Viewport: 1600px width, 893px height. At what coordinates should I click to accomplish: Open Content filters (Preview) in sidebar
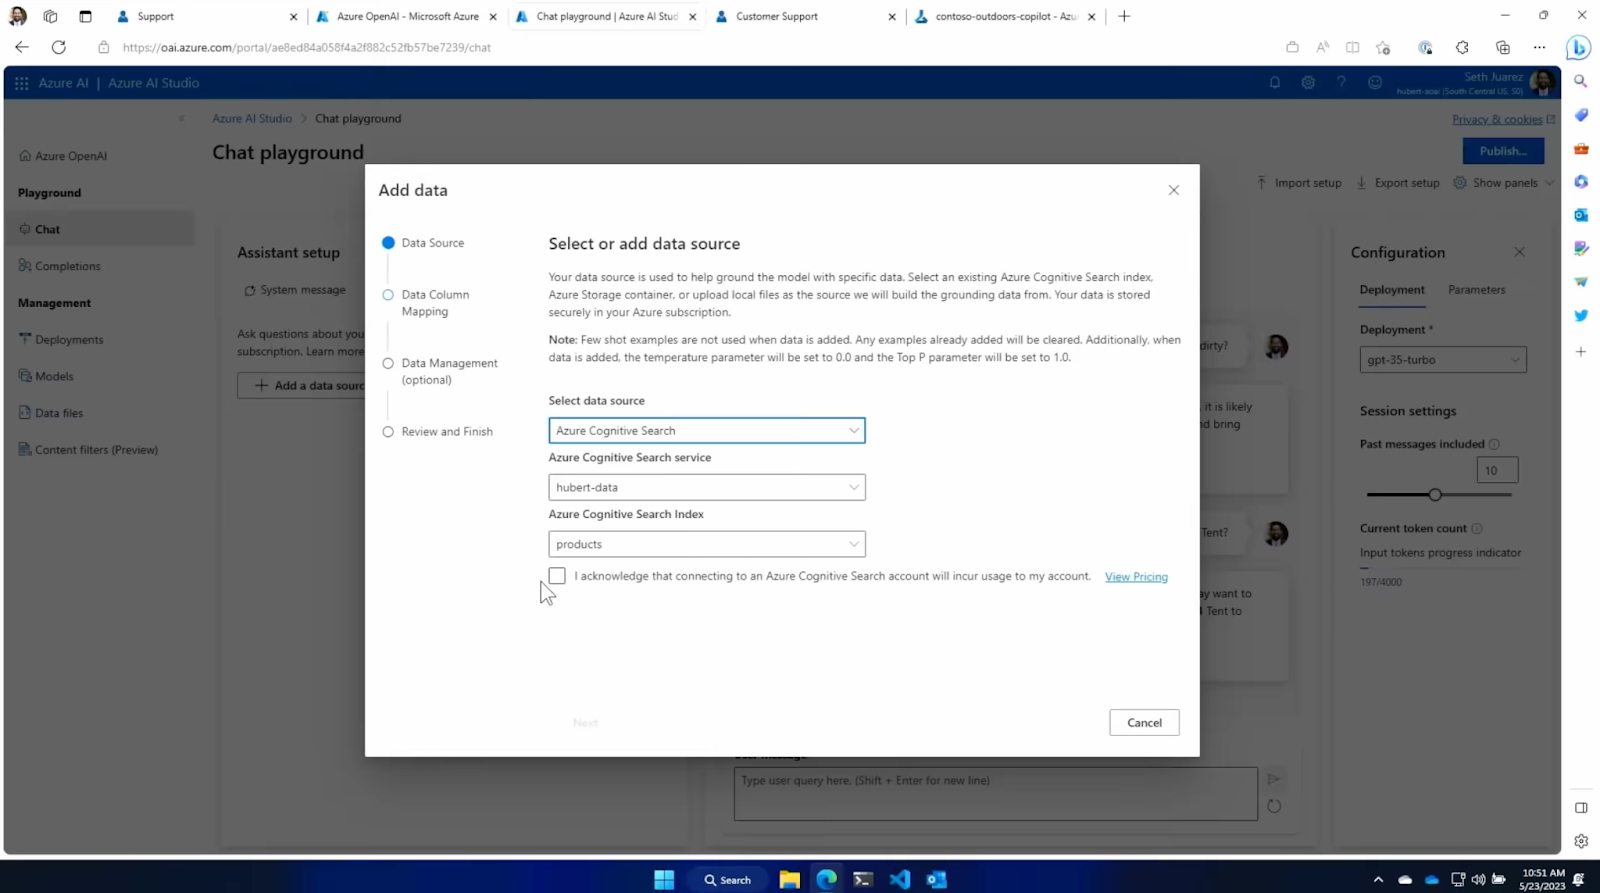coord(89,450)
